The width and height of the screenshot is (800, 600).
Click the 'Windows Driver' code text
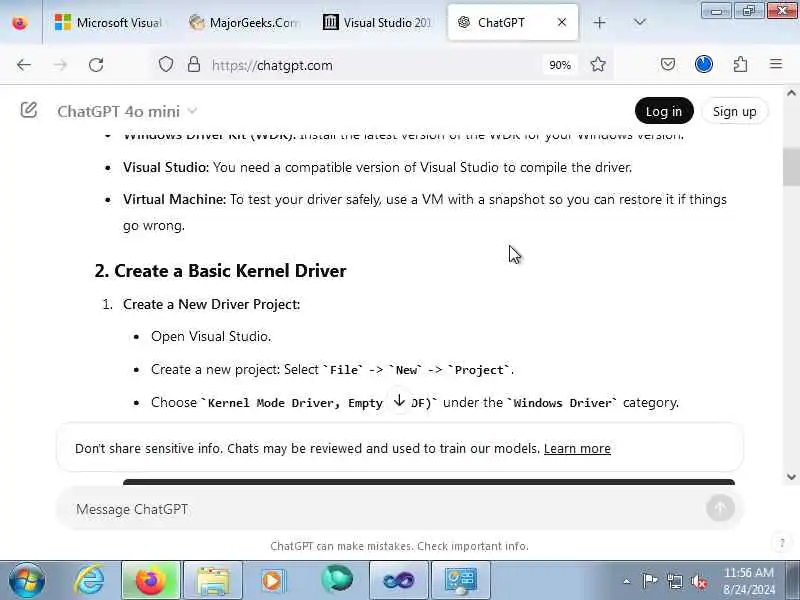point(562,403)
